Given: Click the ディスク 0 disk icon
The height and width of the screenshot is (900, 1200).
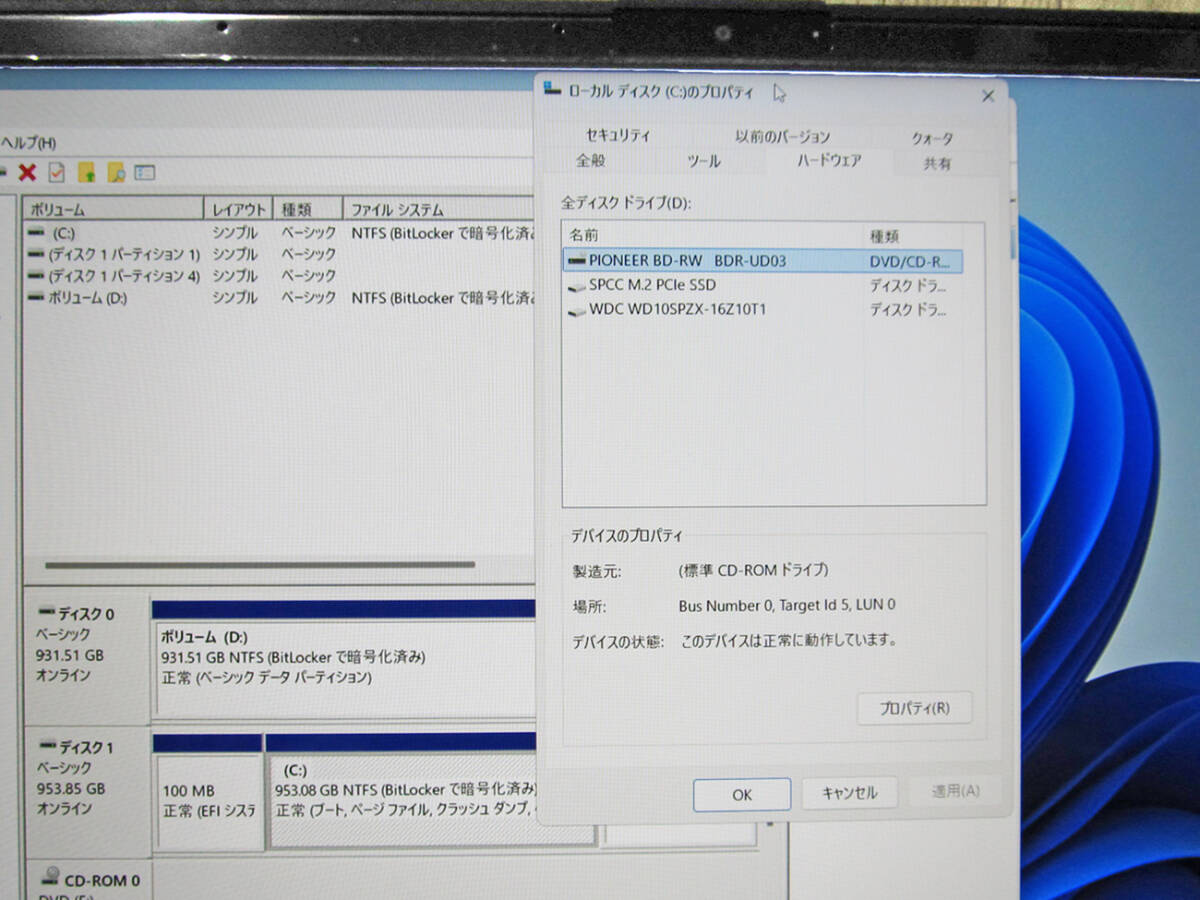Looking at the screenshot, I should (x=46, y=612).
